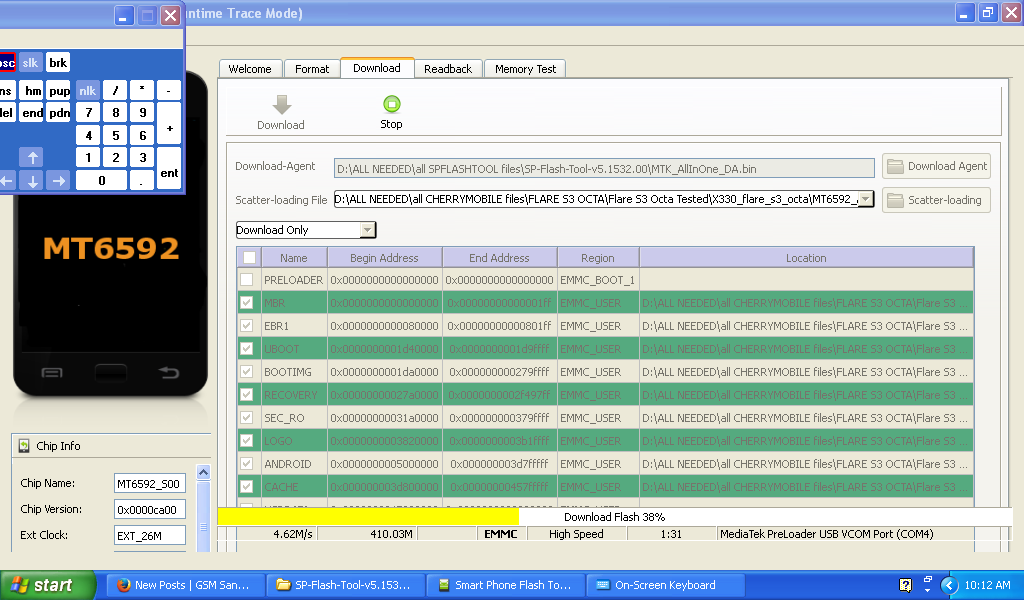Uncheck the BOOTIMG partition checkbox
The image size is (1024, 600).
247,372
